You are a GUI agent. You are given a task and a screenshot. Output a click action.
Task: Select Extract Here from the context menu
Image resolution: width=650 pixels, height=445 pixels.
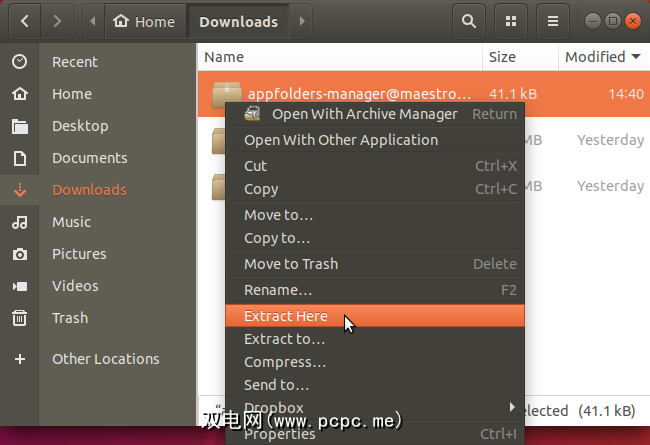click(286, 316)
